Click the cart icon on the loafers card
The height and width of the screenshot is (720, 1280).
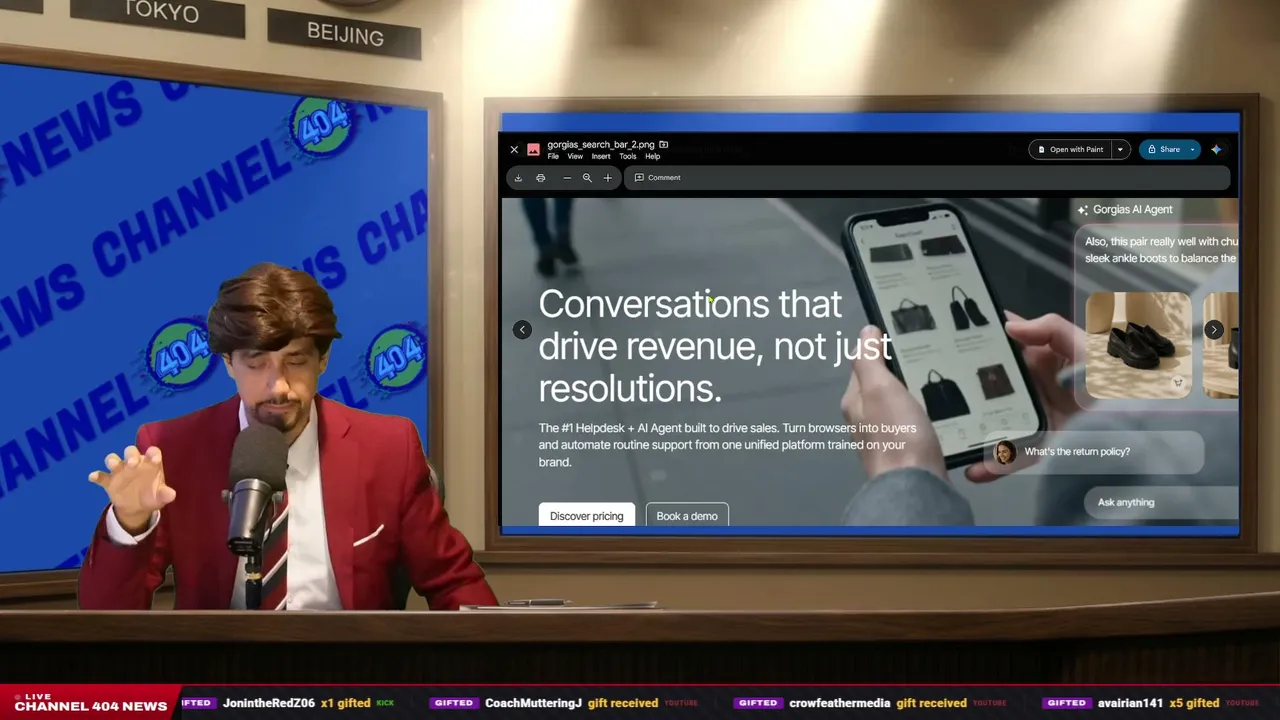click(x=1178, y=383)
